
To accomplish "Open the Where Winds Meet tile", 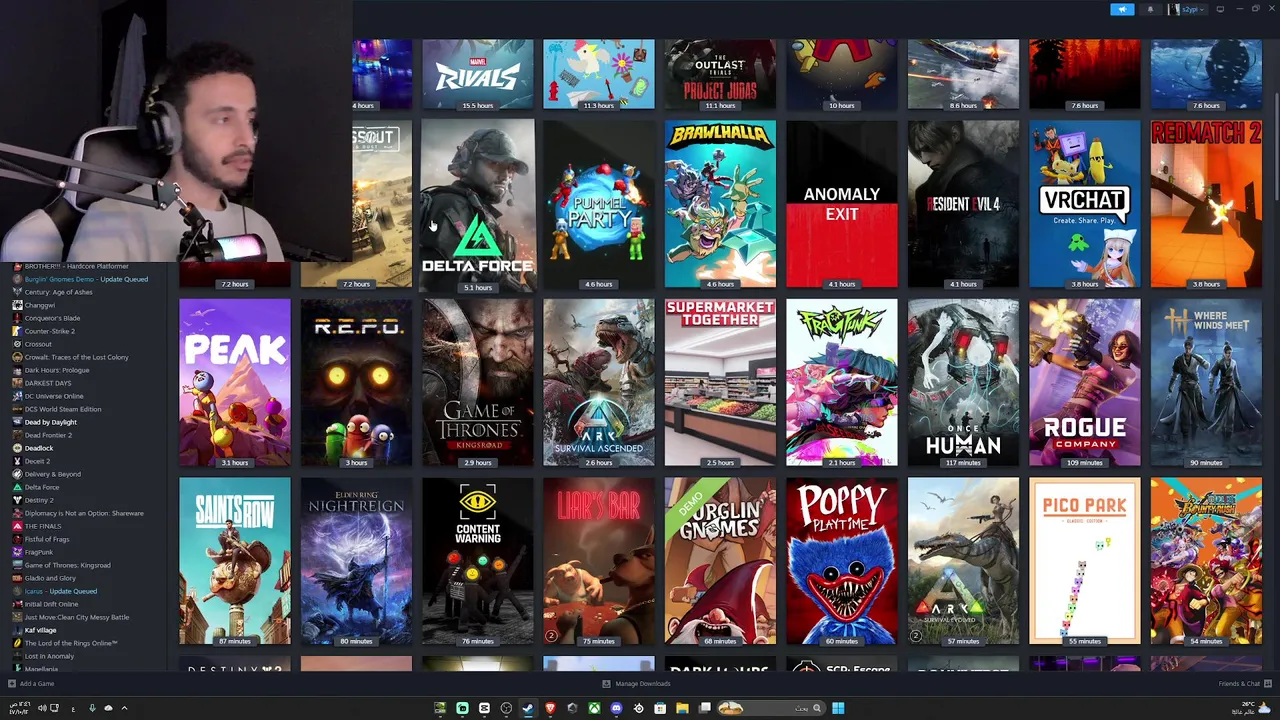I will (x=1206, y=382).
